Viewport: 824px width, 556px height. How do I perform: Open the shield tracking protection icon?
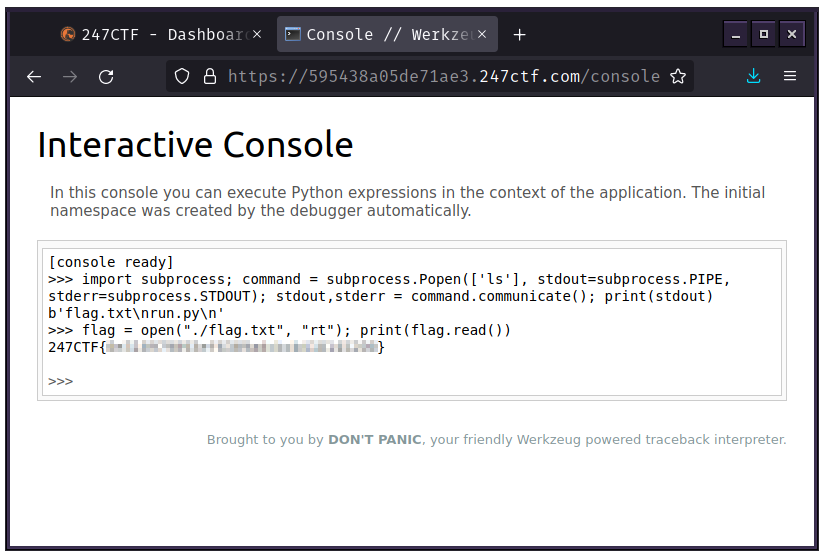pyautogui.click(x=182, y=76)
